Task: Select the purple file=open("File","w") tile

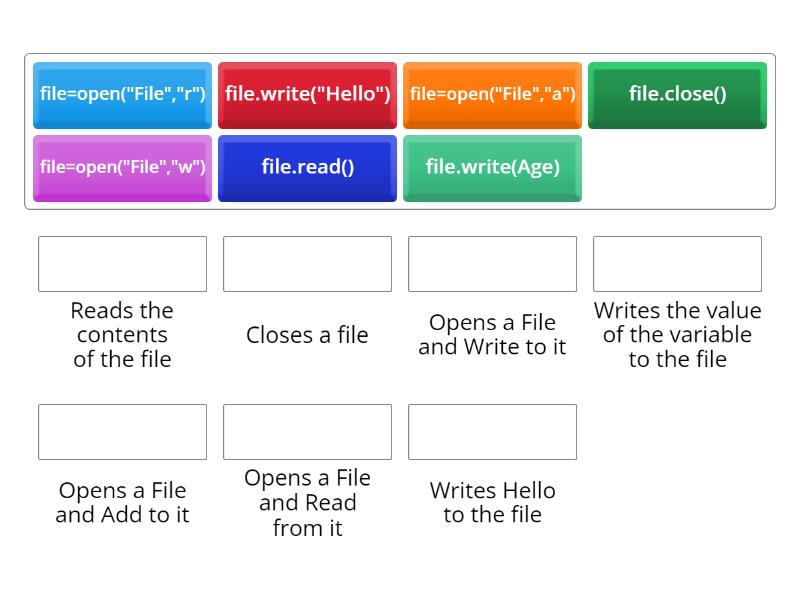Action: pos(122,168)
